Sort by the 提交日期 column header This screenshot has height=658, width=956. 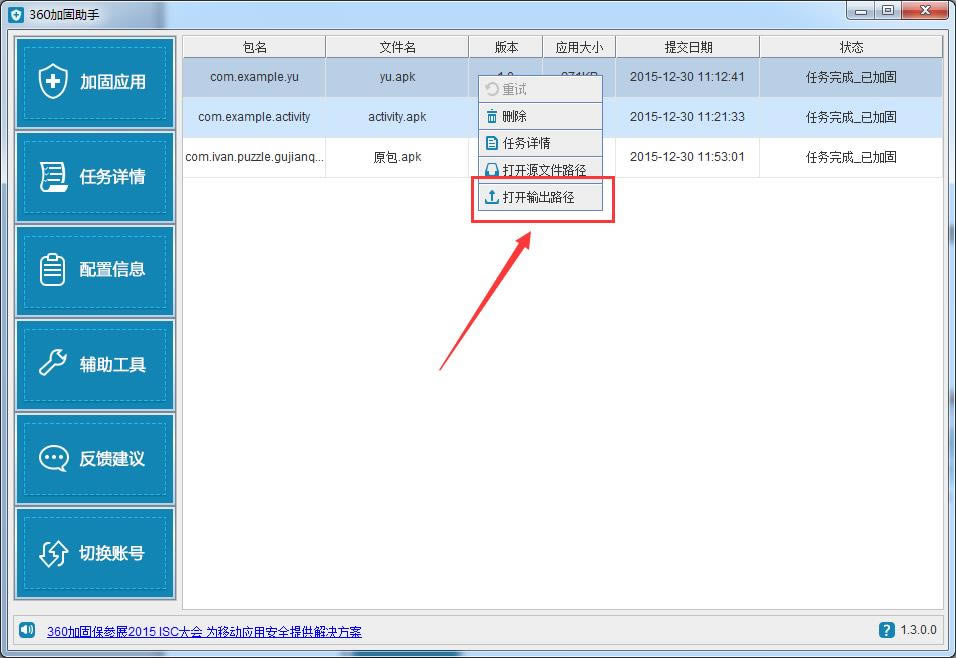coord(688,47)
